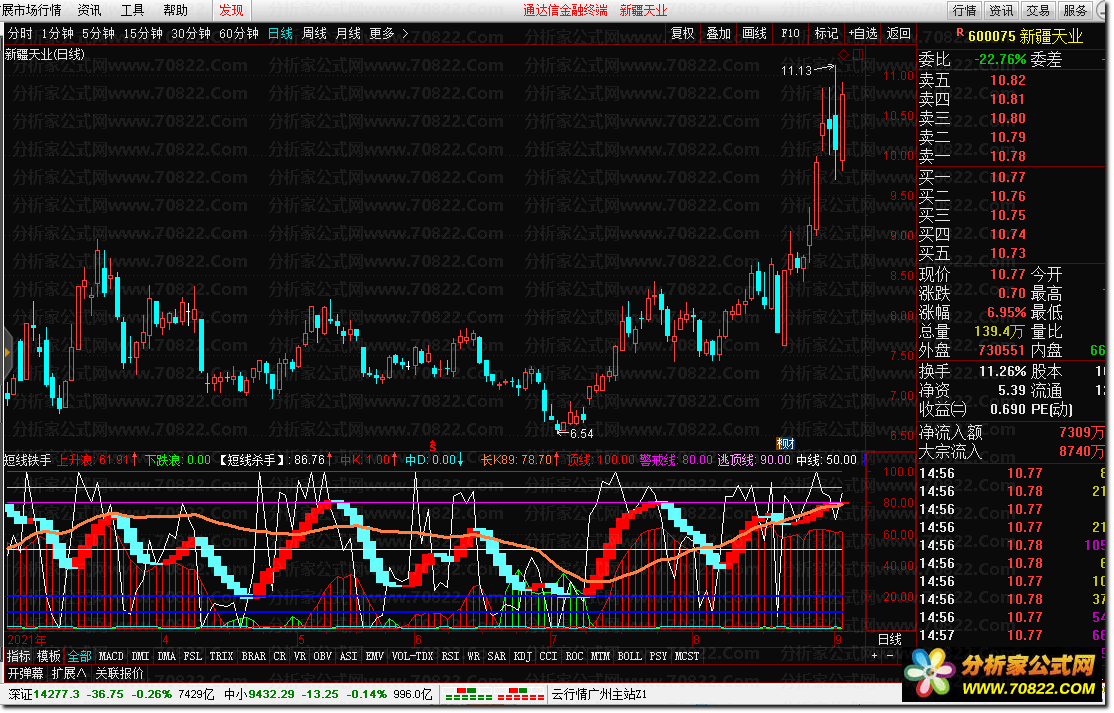
Task: Click top-right 行情 button
Action: coord(965,10)
